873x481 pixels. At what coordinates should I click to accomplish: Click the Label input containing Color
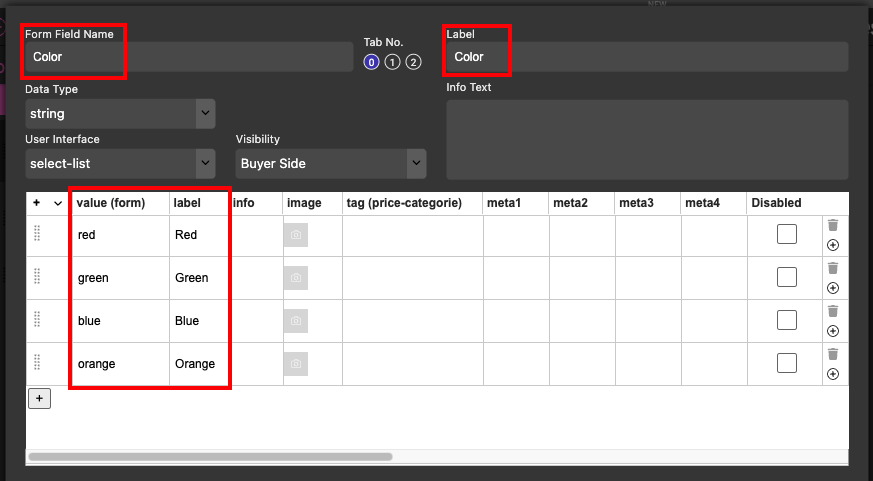pos(648,57)
